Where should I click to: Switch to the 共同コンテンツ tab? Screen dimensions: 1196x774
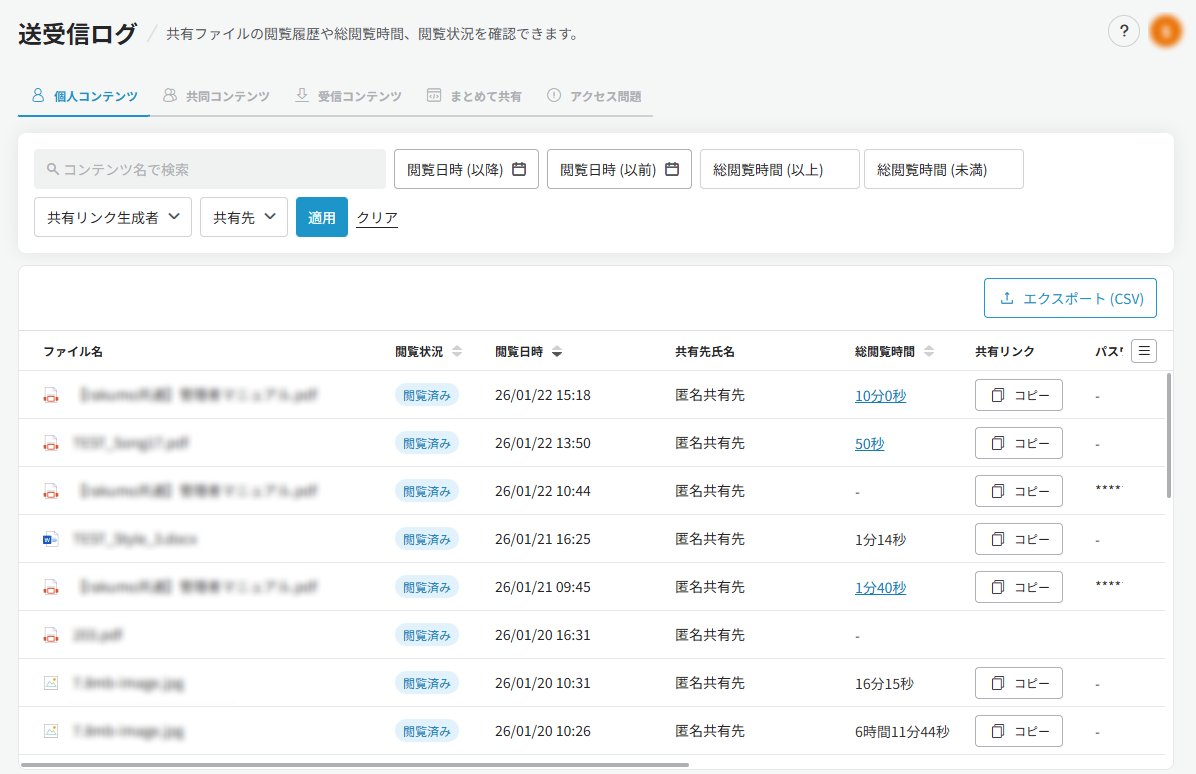pos(216,96)
